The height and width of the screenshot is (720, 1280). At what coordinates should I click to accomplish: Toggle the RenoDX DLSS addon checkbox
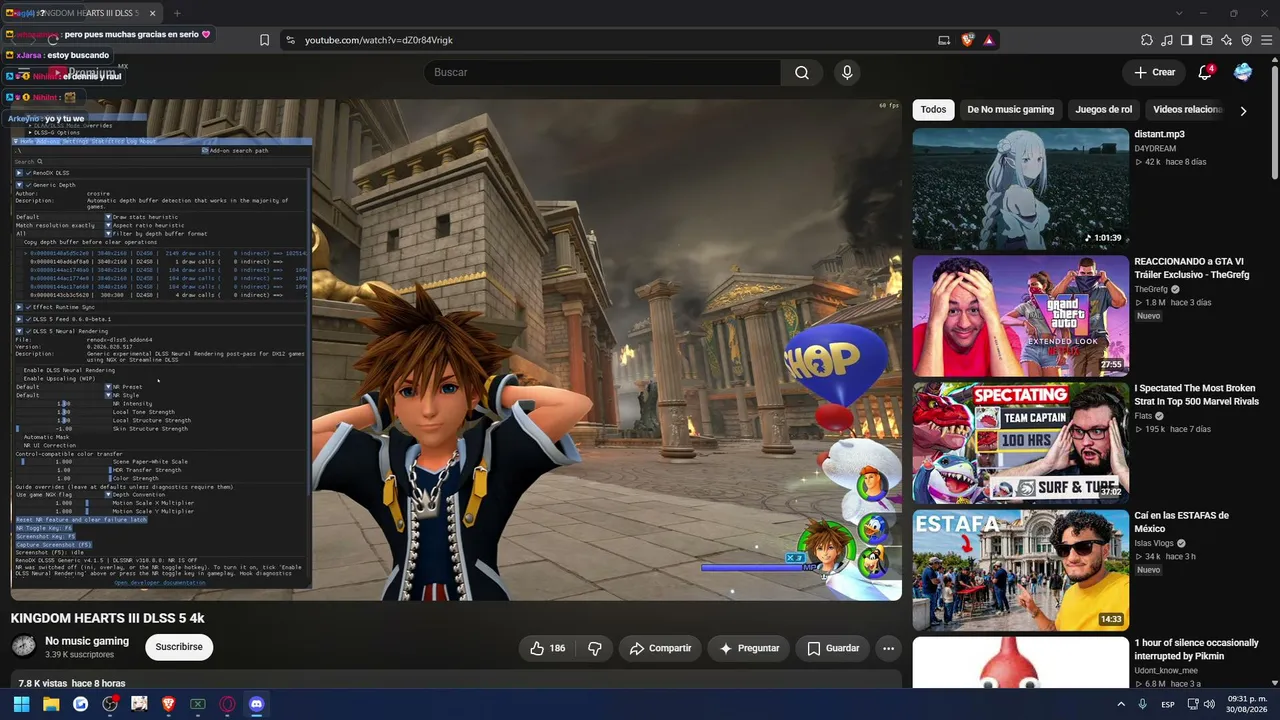[x=28, y=173]
